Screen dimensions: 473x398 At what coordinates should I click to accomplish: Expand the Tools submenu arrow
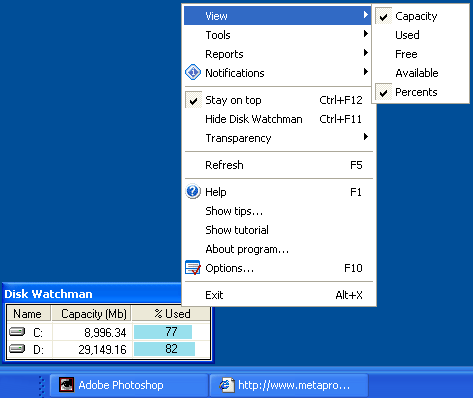coord(366,34)
